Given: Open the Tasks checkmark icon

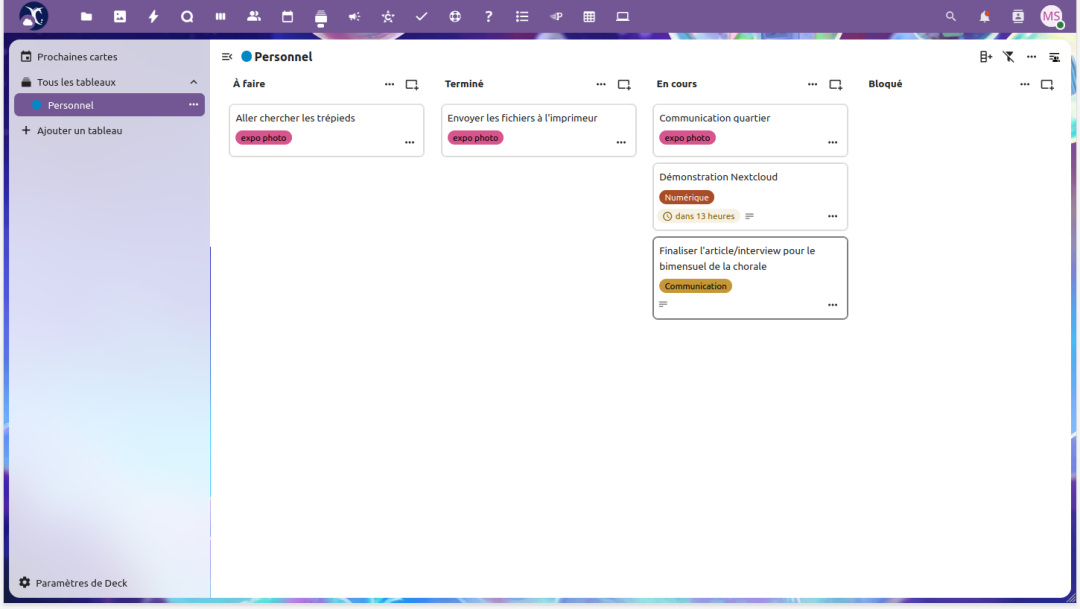Looking at the screenshot, I should point(421,16).
